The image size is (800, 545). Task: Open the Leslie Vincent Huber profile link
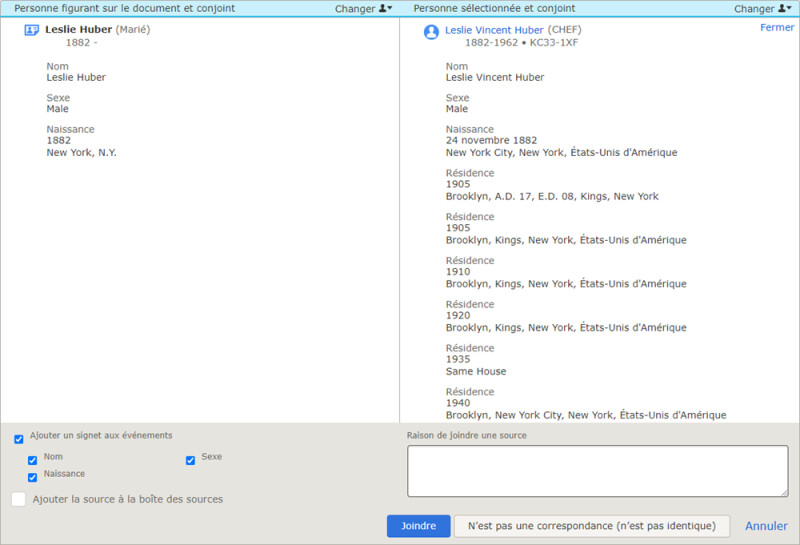[494, 30]
